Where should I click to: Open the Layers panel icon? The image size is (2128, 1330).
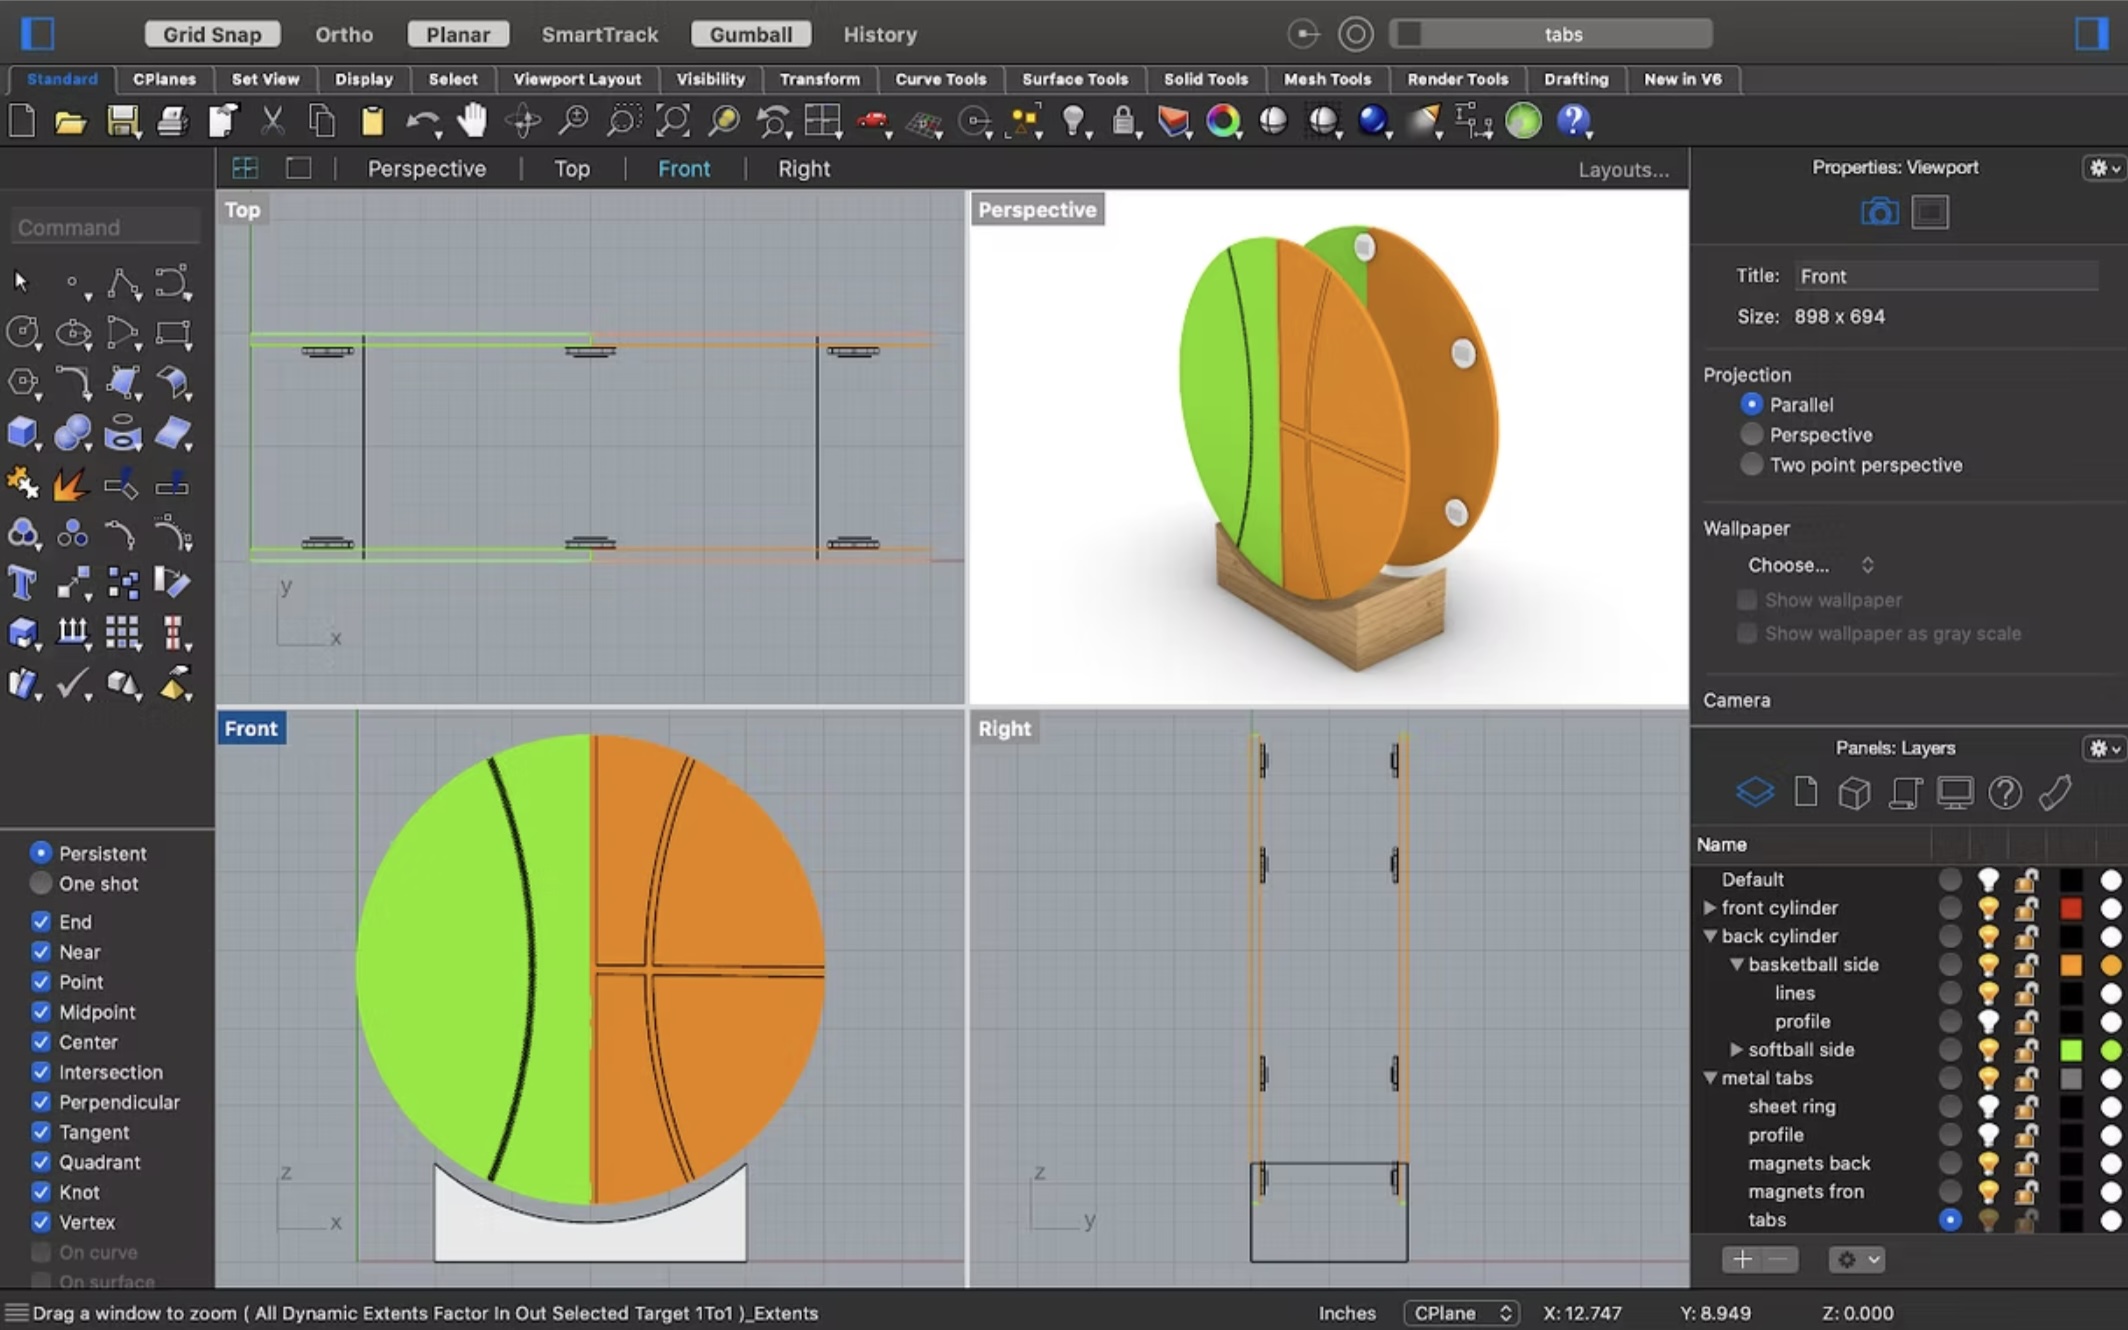(1755, 792)
